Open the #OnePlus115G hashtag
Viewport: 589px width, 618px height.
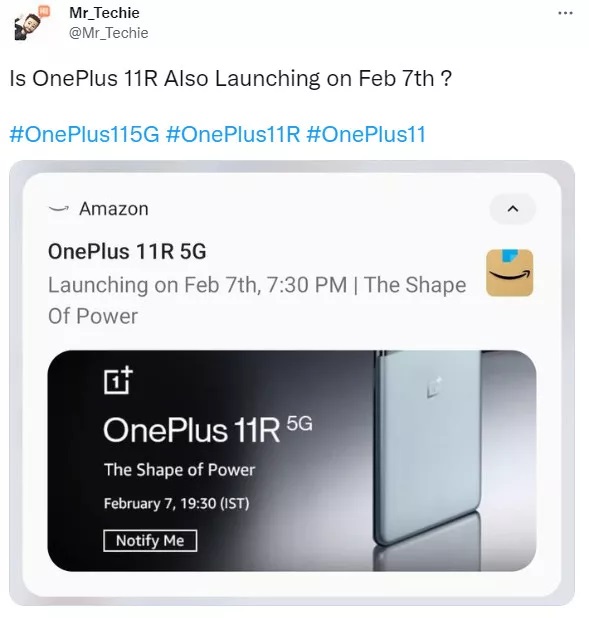84,134
